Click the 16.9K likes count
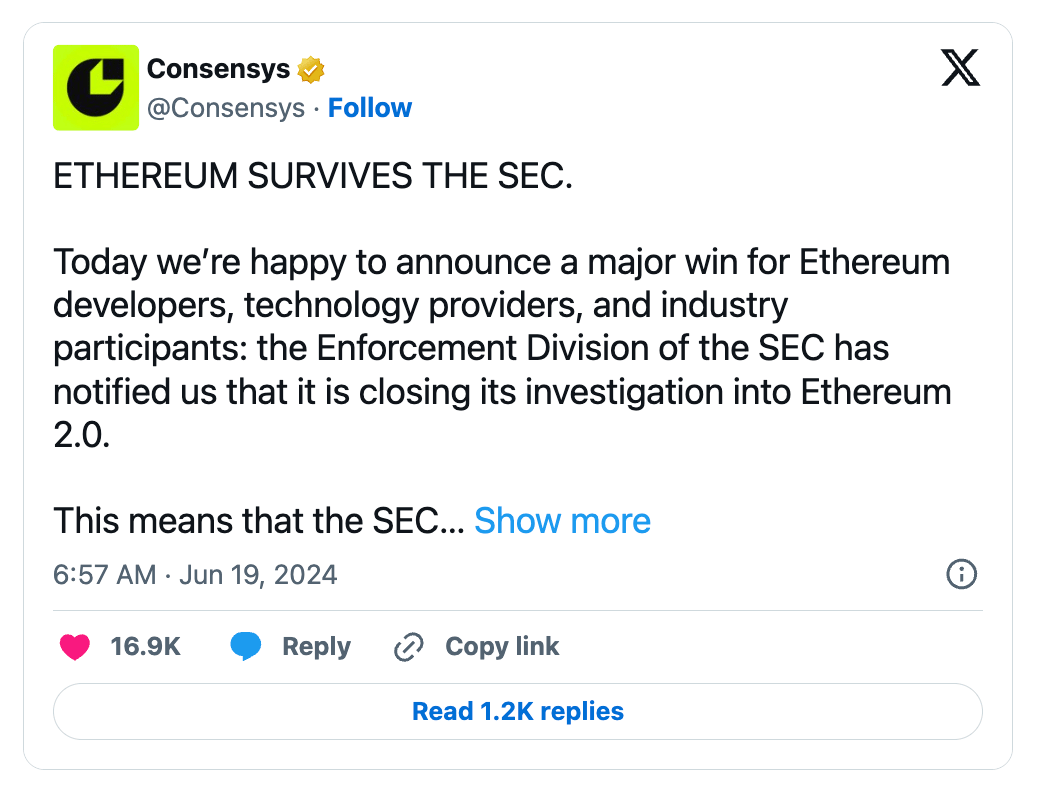 point(145,647)
